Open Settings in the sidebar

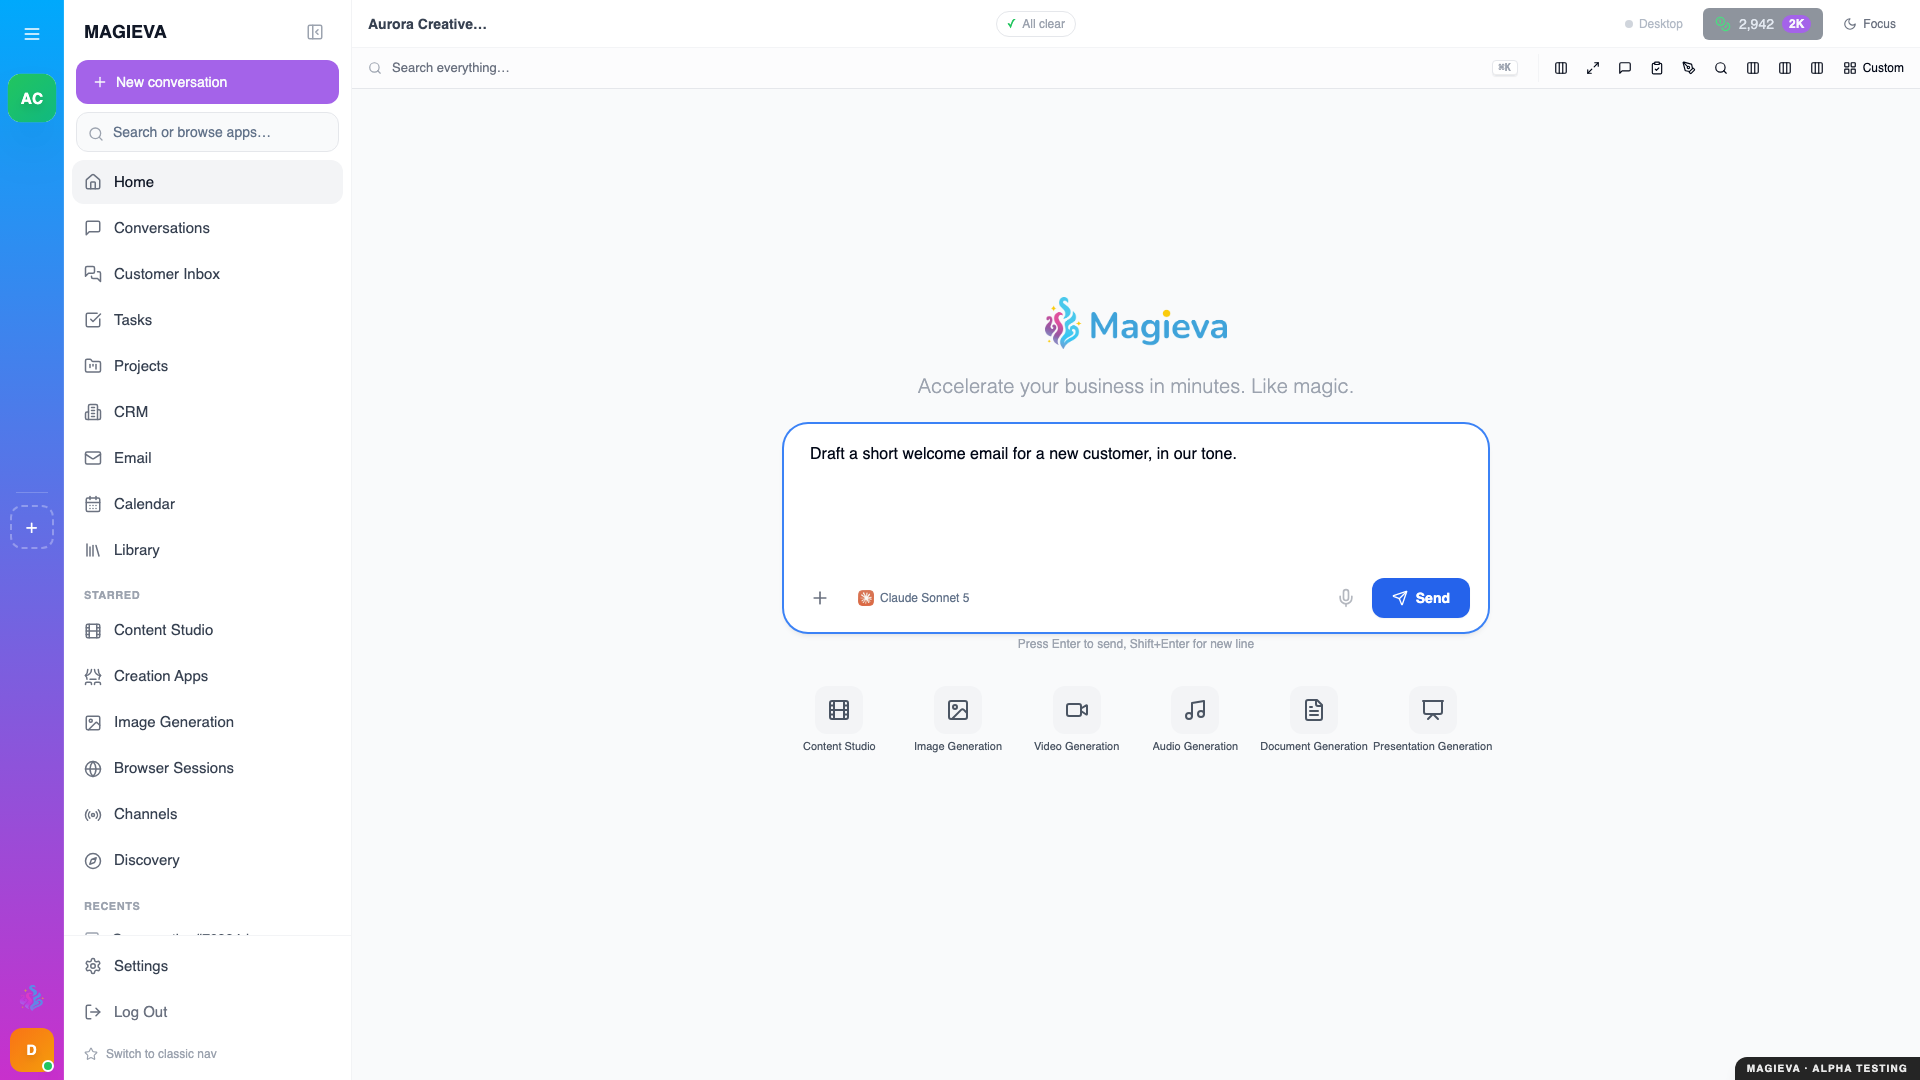(207, 966)
